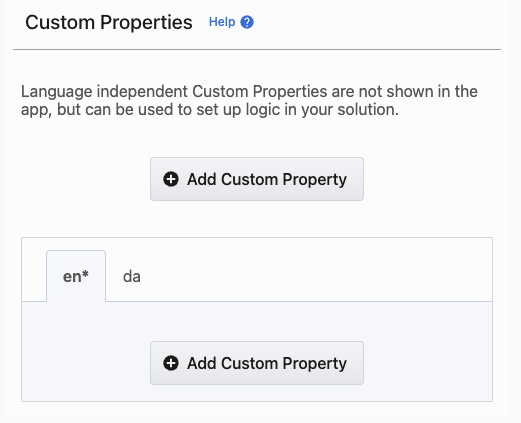The image size is (521, 423).
Task: Click the word Help in blue
Action: (222, 22)
